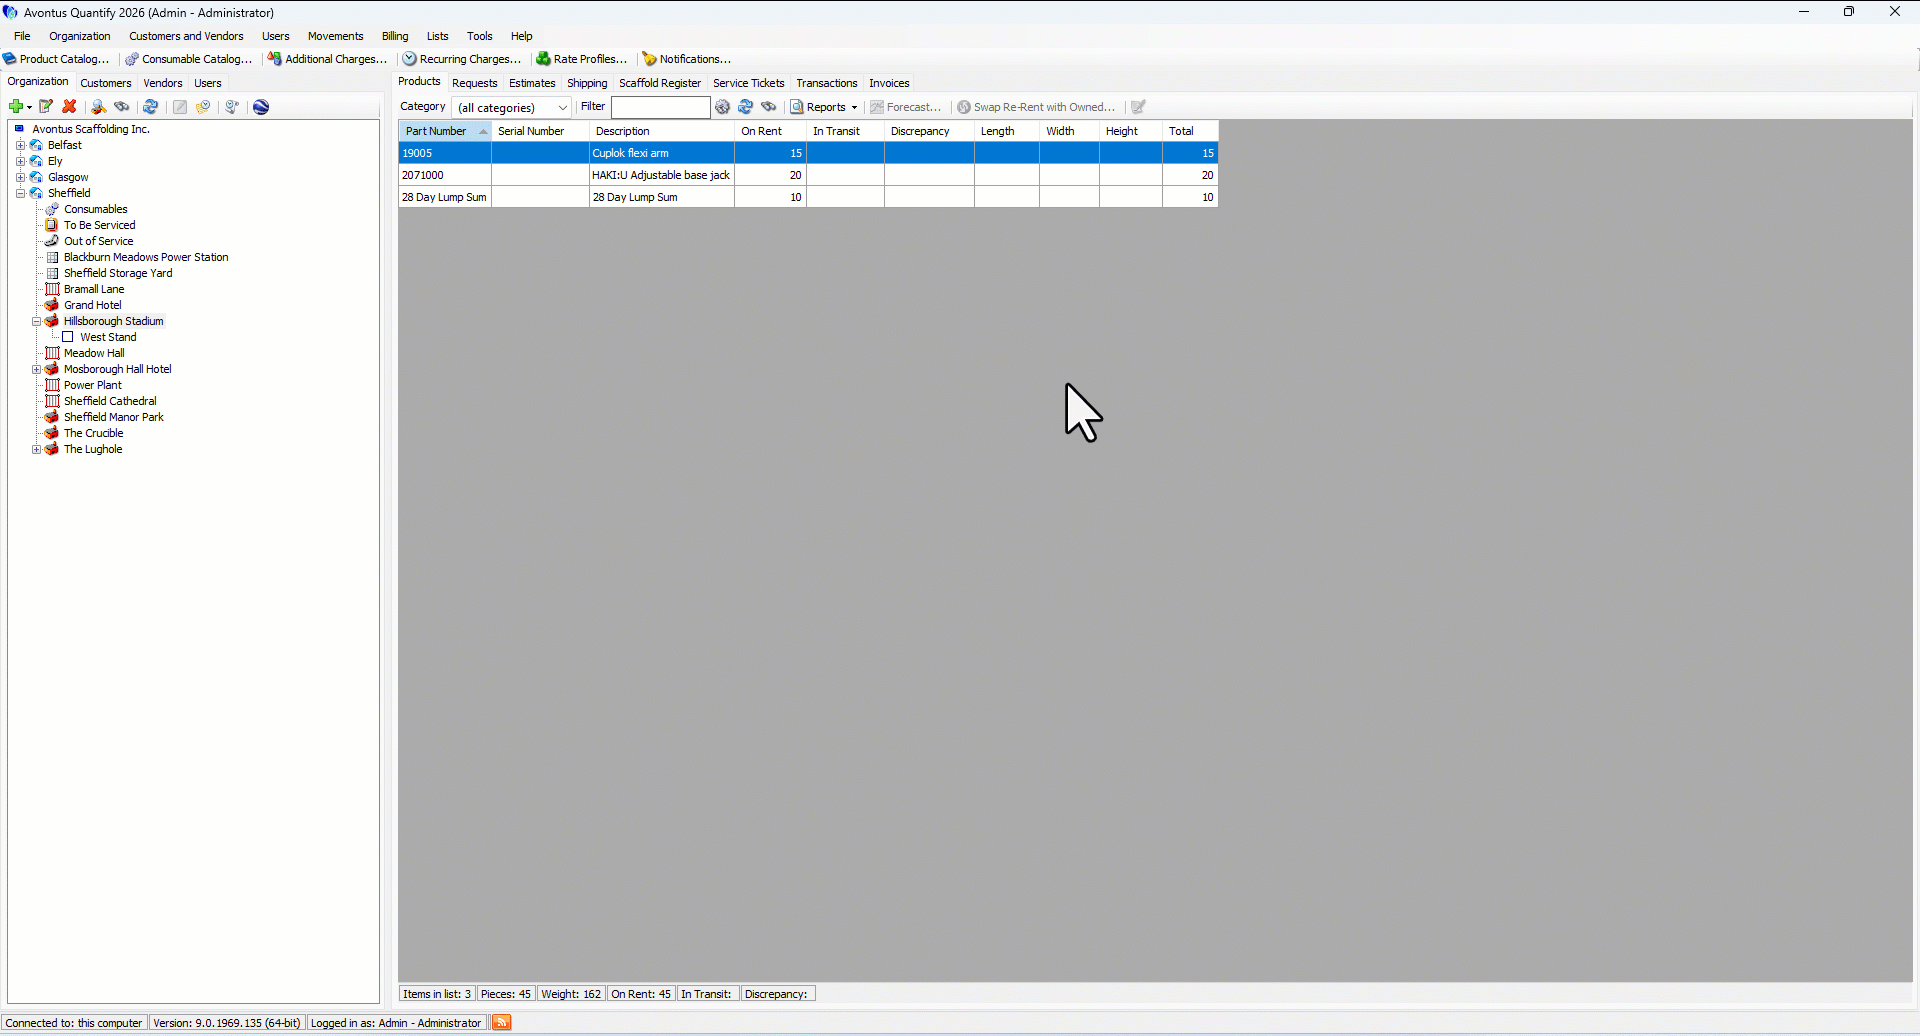Click the binoculars search icon beside filter
This screenshot has height=1036, width=1920.
coord(769,107)
